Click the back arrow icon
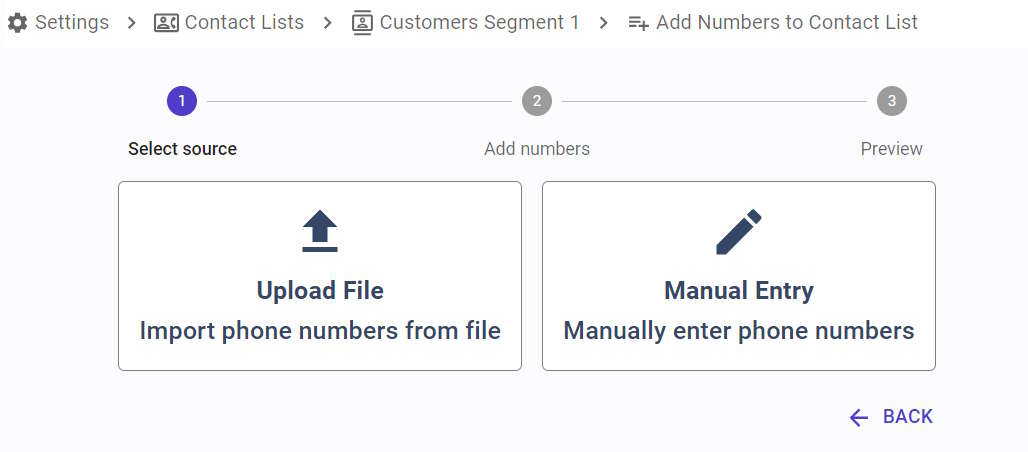 click(x=858, y=417)
